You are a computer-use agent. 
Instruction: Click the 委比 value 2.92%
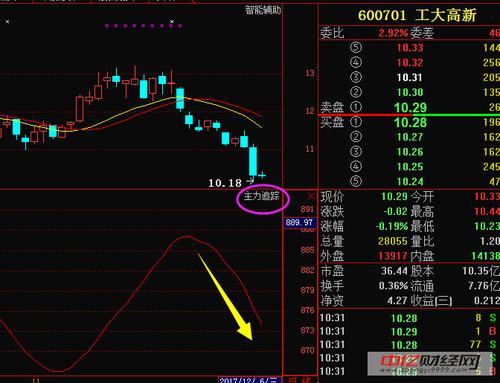pyautogui.click(x=393, y=33)
